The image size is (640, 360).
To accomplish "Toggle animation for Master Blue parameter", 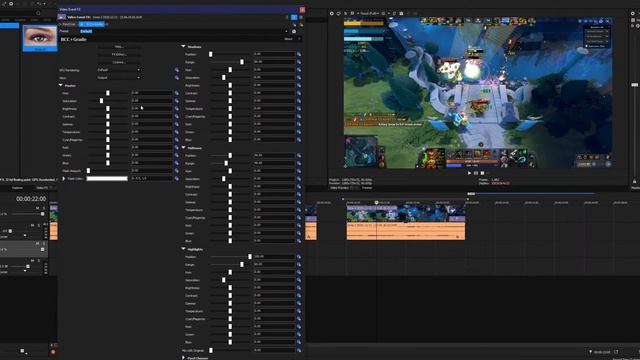I will pyautogui.click(x=177, y=163).
